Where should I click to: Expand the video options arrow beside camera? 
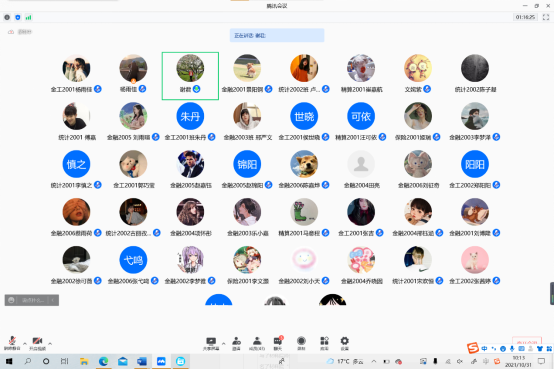[x=50, y=343]
